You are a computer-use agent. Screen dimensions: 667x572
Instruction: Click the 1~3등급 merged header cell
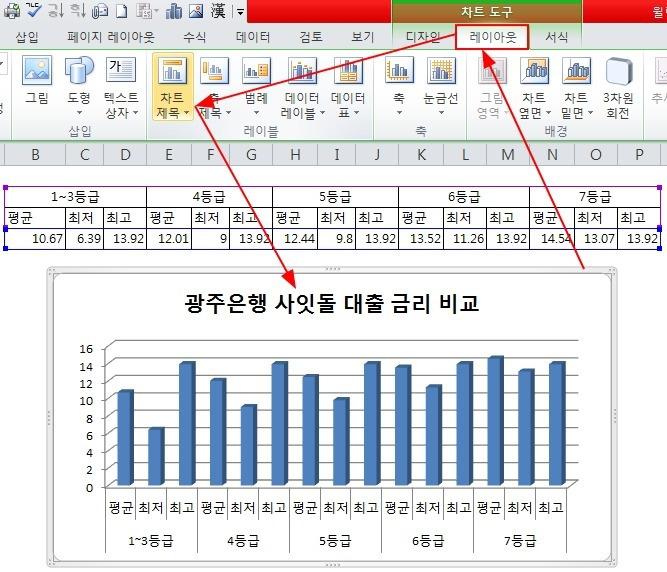[75, 196]
